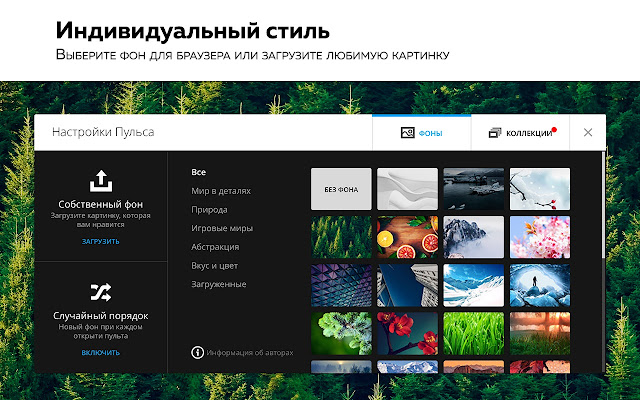Select the БЕЗ ФОНА option

click(x=341, y=189)
